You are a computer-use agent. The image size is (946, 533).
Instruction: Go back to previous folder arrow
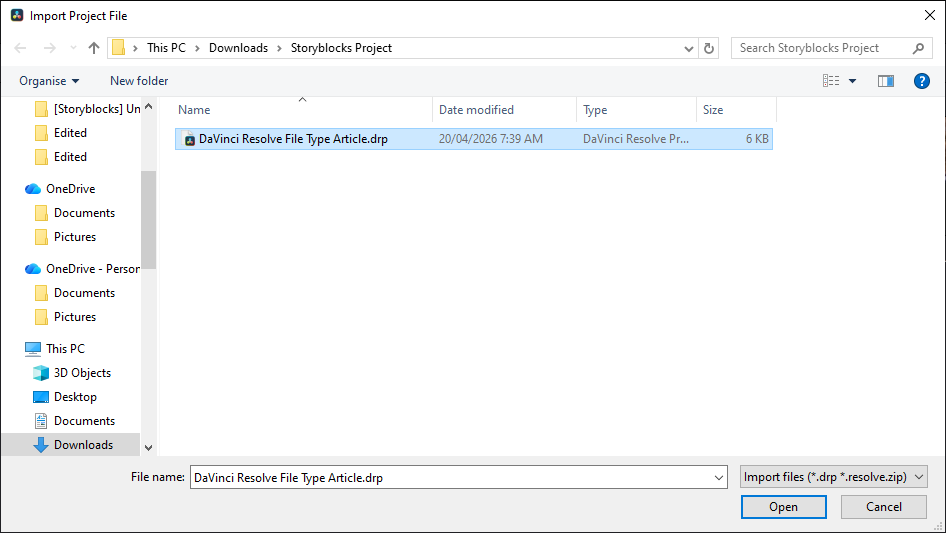pyautogui.click(x=20, y=48)
